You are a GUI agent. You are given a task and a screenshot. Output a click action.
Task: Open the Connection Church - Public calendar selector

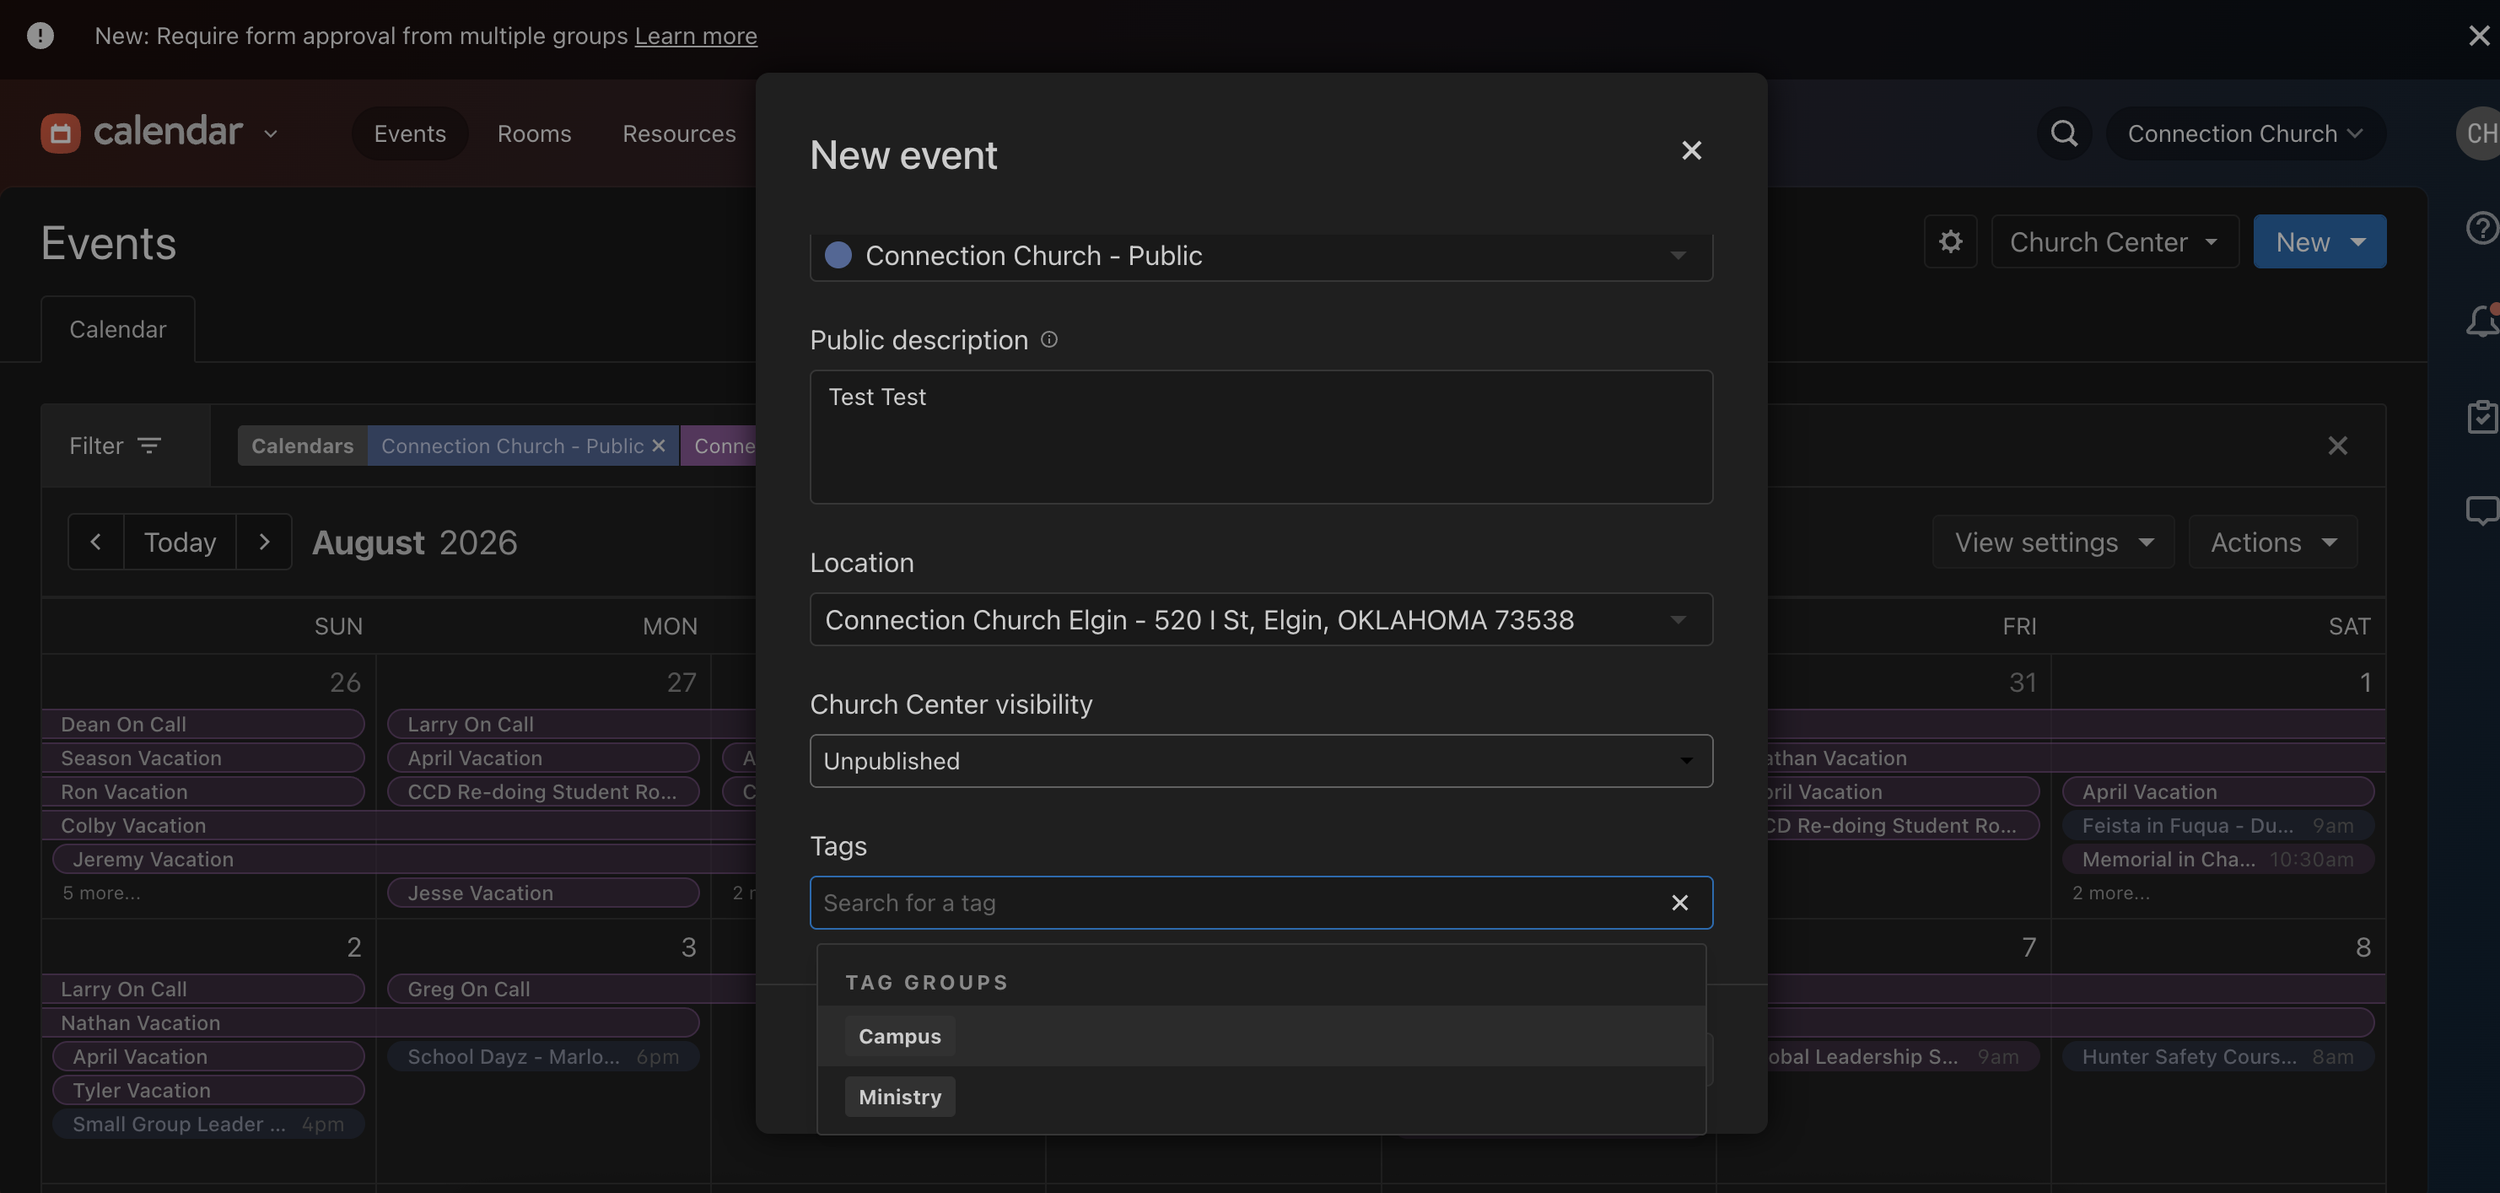pyautogui.click(x=1261, y=256)
